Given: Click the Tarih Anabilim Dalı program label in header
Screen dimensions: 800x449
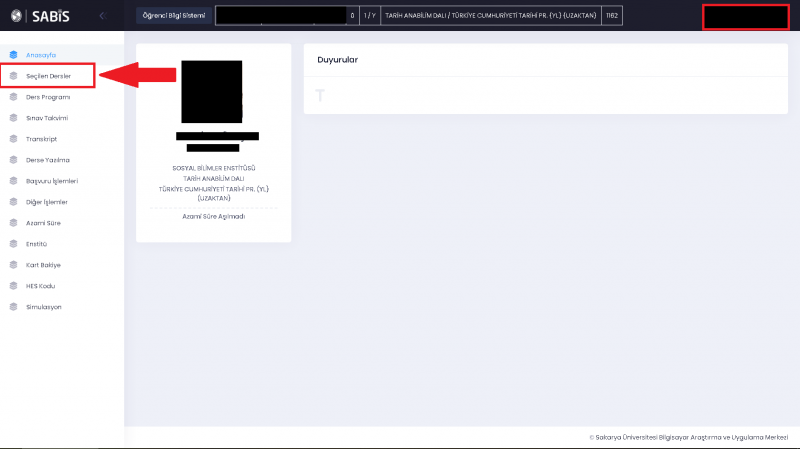Looking at the screenshot, I should (489, 15).
